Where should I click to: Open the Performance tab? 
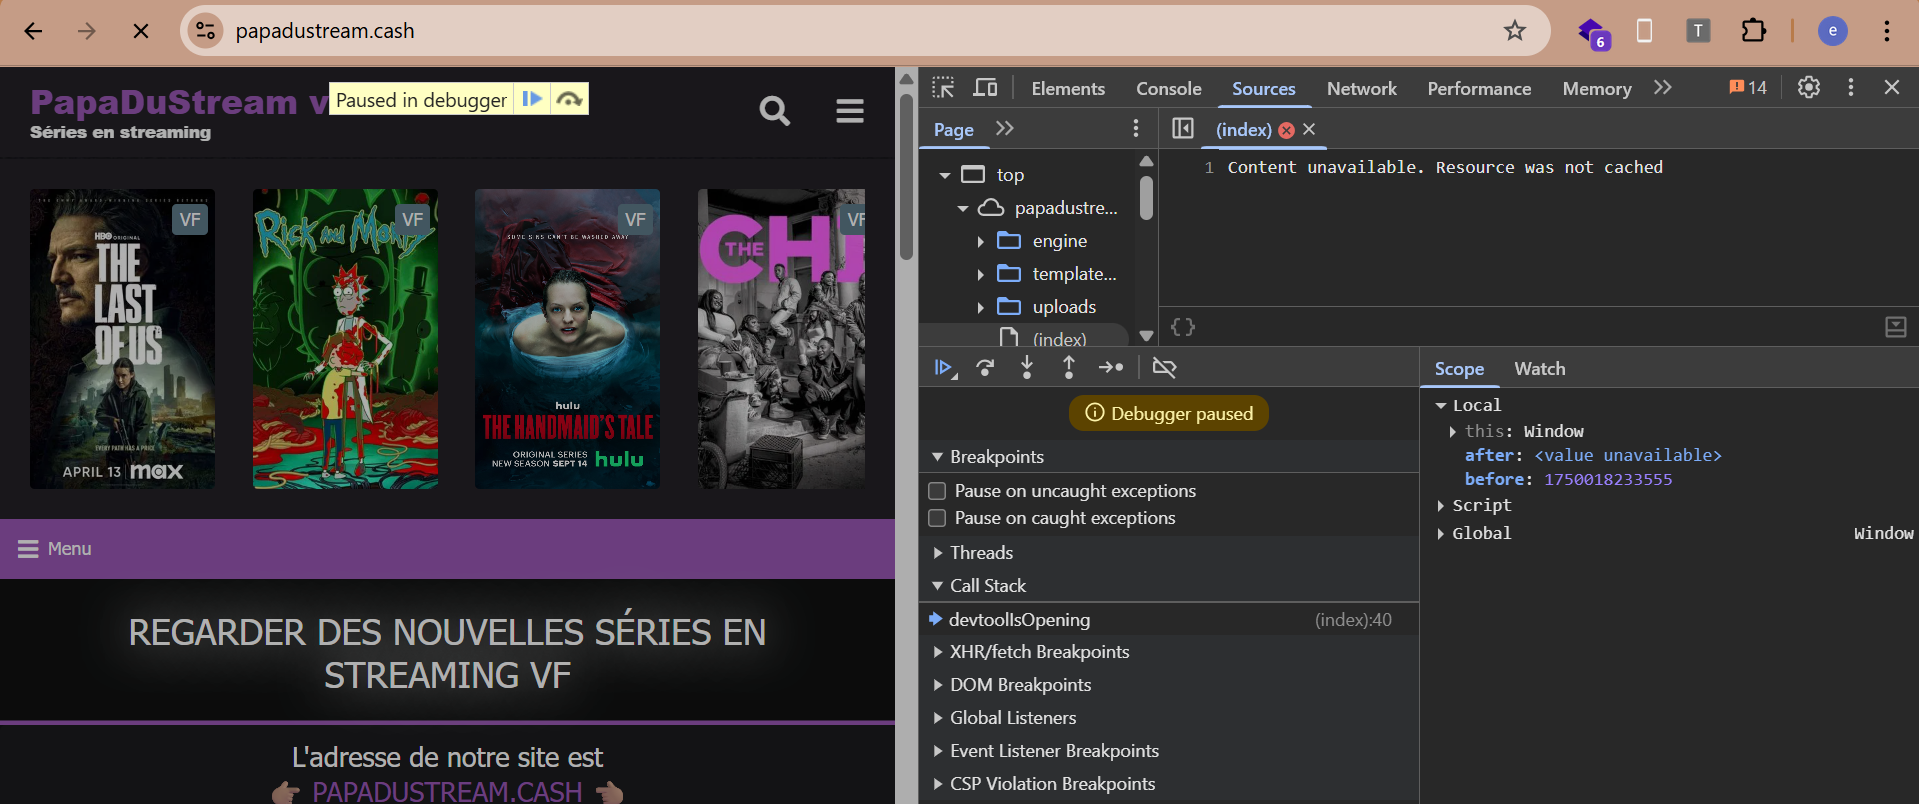[x=1479, y=88]
